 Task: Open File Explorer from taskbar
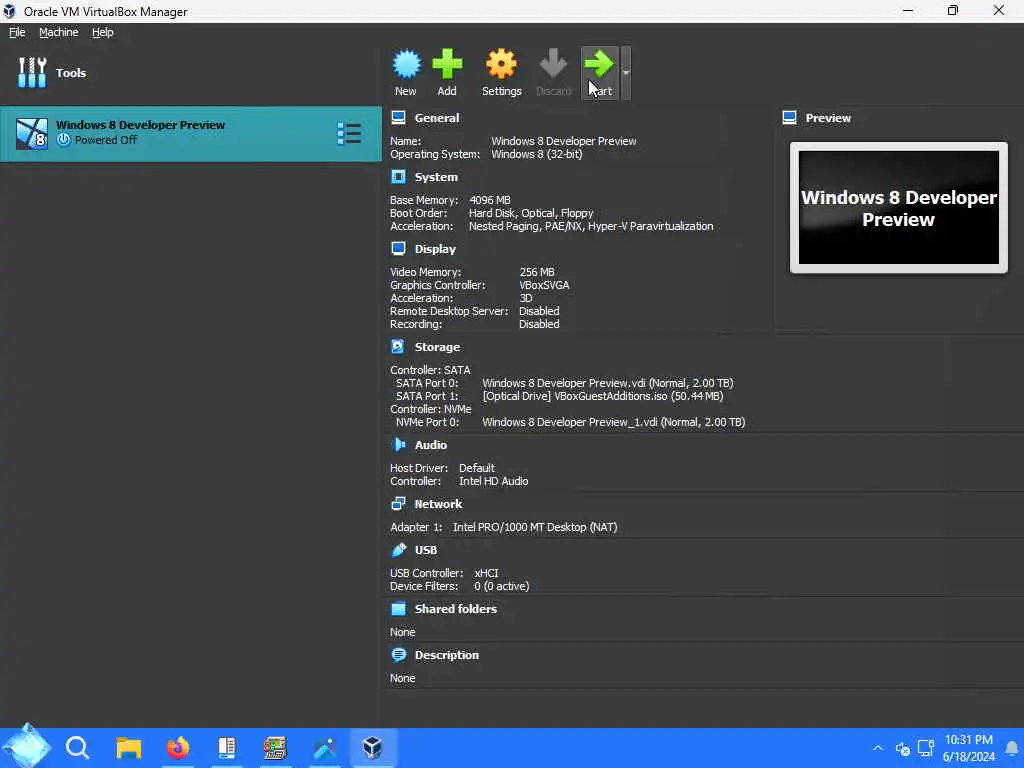pos(129,747)
